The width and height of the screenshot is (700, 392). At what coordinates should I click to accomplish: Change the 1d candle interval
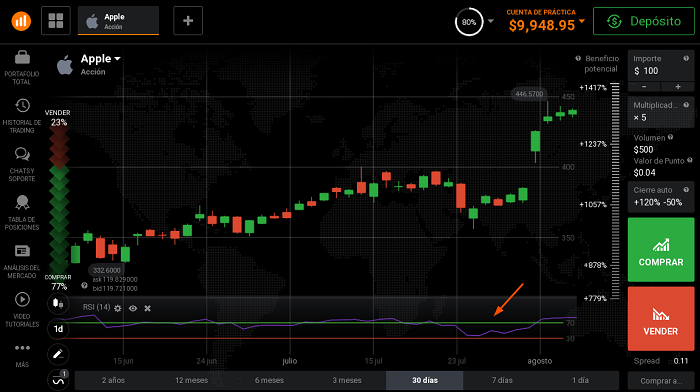58,329
